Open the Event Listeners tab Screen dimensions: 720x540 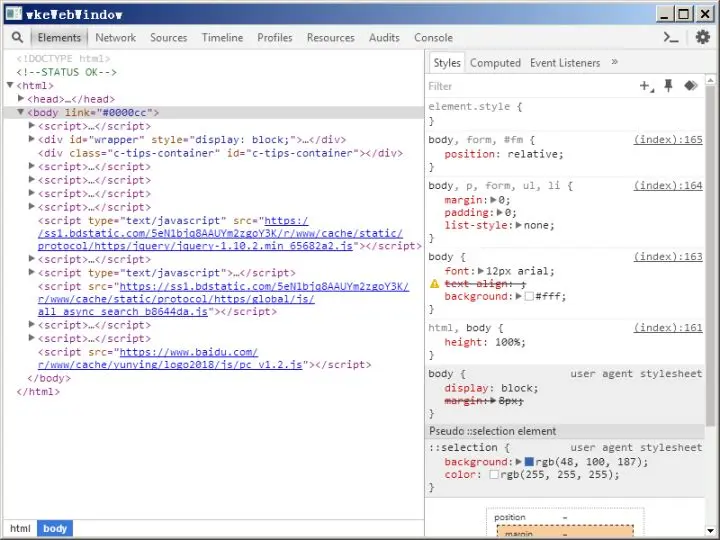(565, 63)
